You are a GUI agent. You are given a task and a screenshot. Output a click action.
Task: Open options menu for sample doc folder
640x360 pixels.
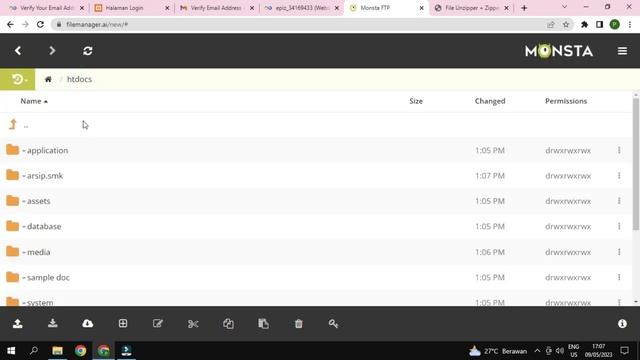point(619,277)
